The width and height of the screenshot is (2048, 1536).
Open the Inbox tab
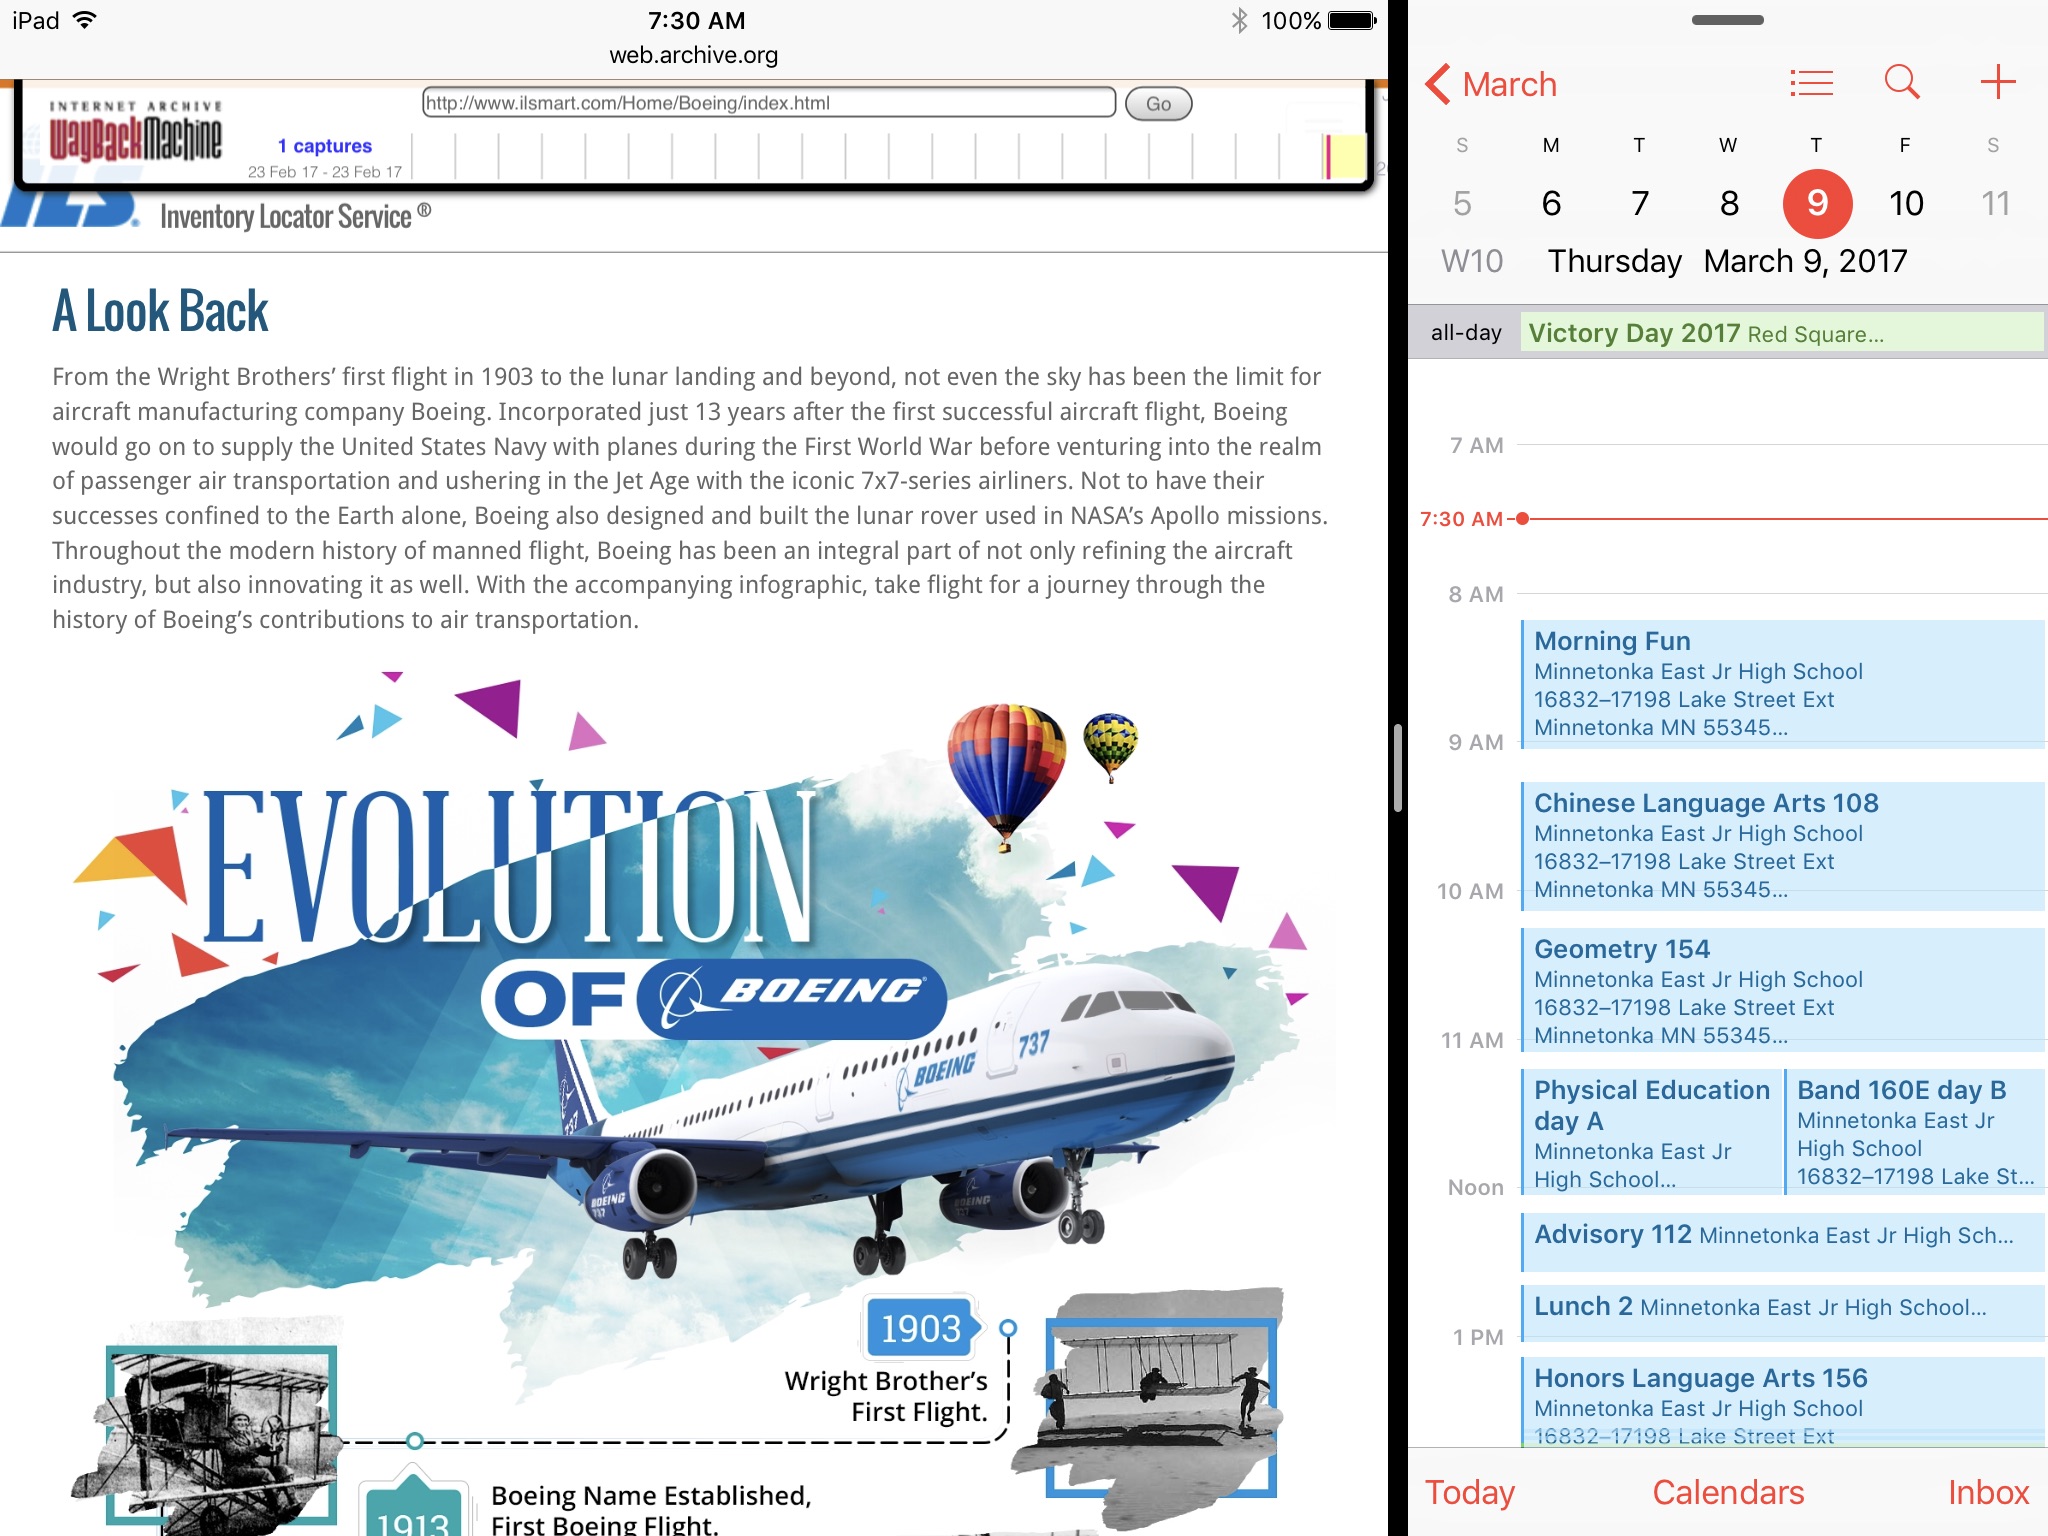1987,1492
